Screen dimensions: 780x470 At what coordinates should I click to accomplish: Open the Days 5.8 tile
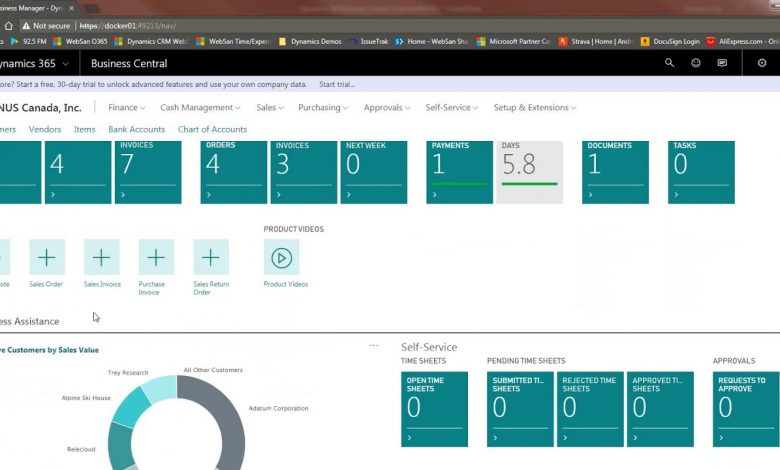tap(530, 172)
